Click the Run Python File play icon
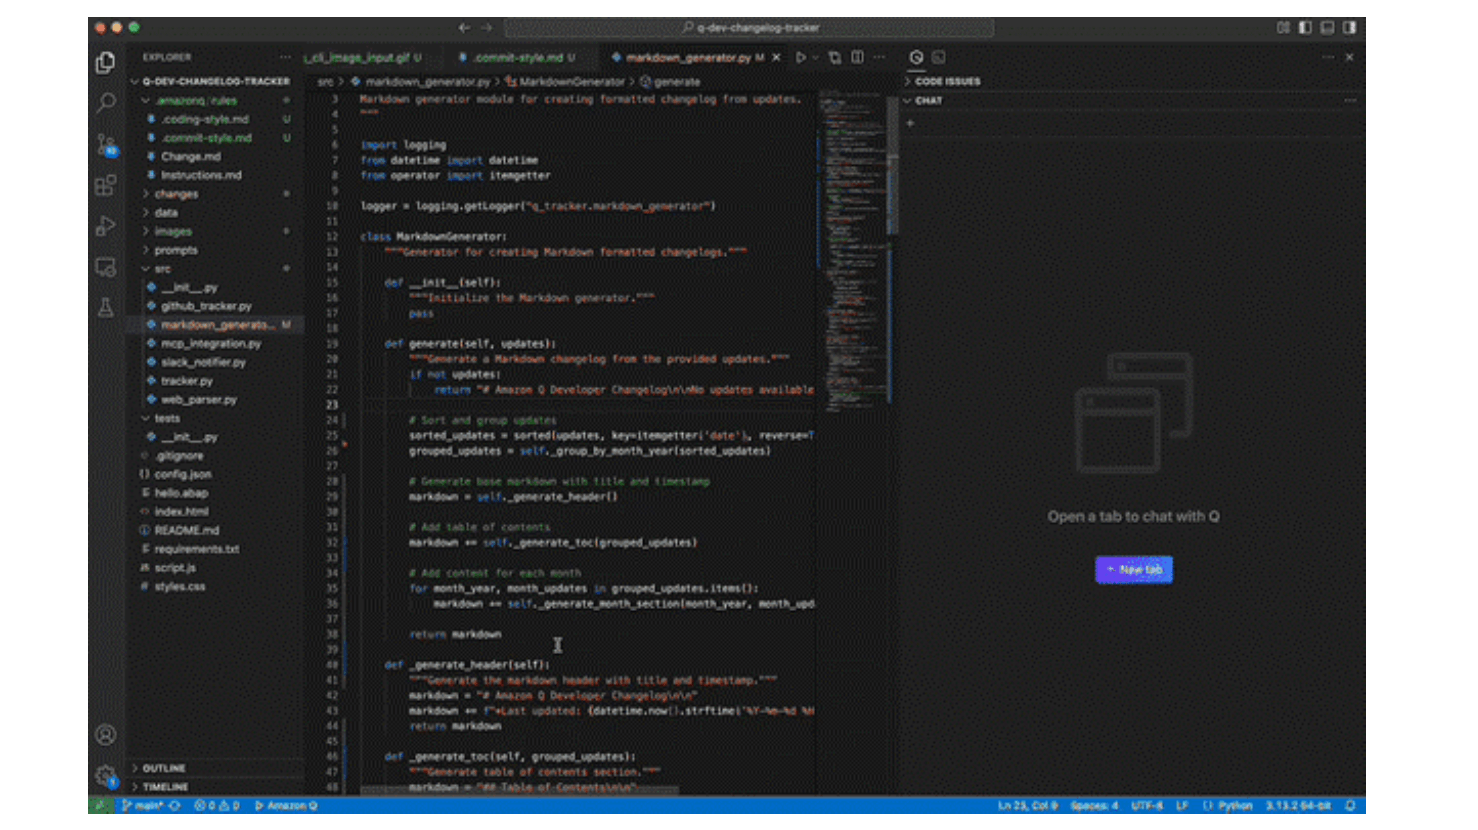 click(x=800, y=58)
